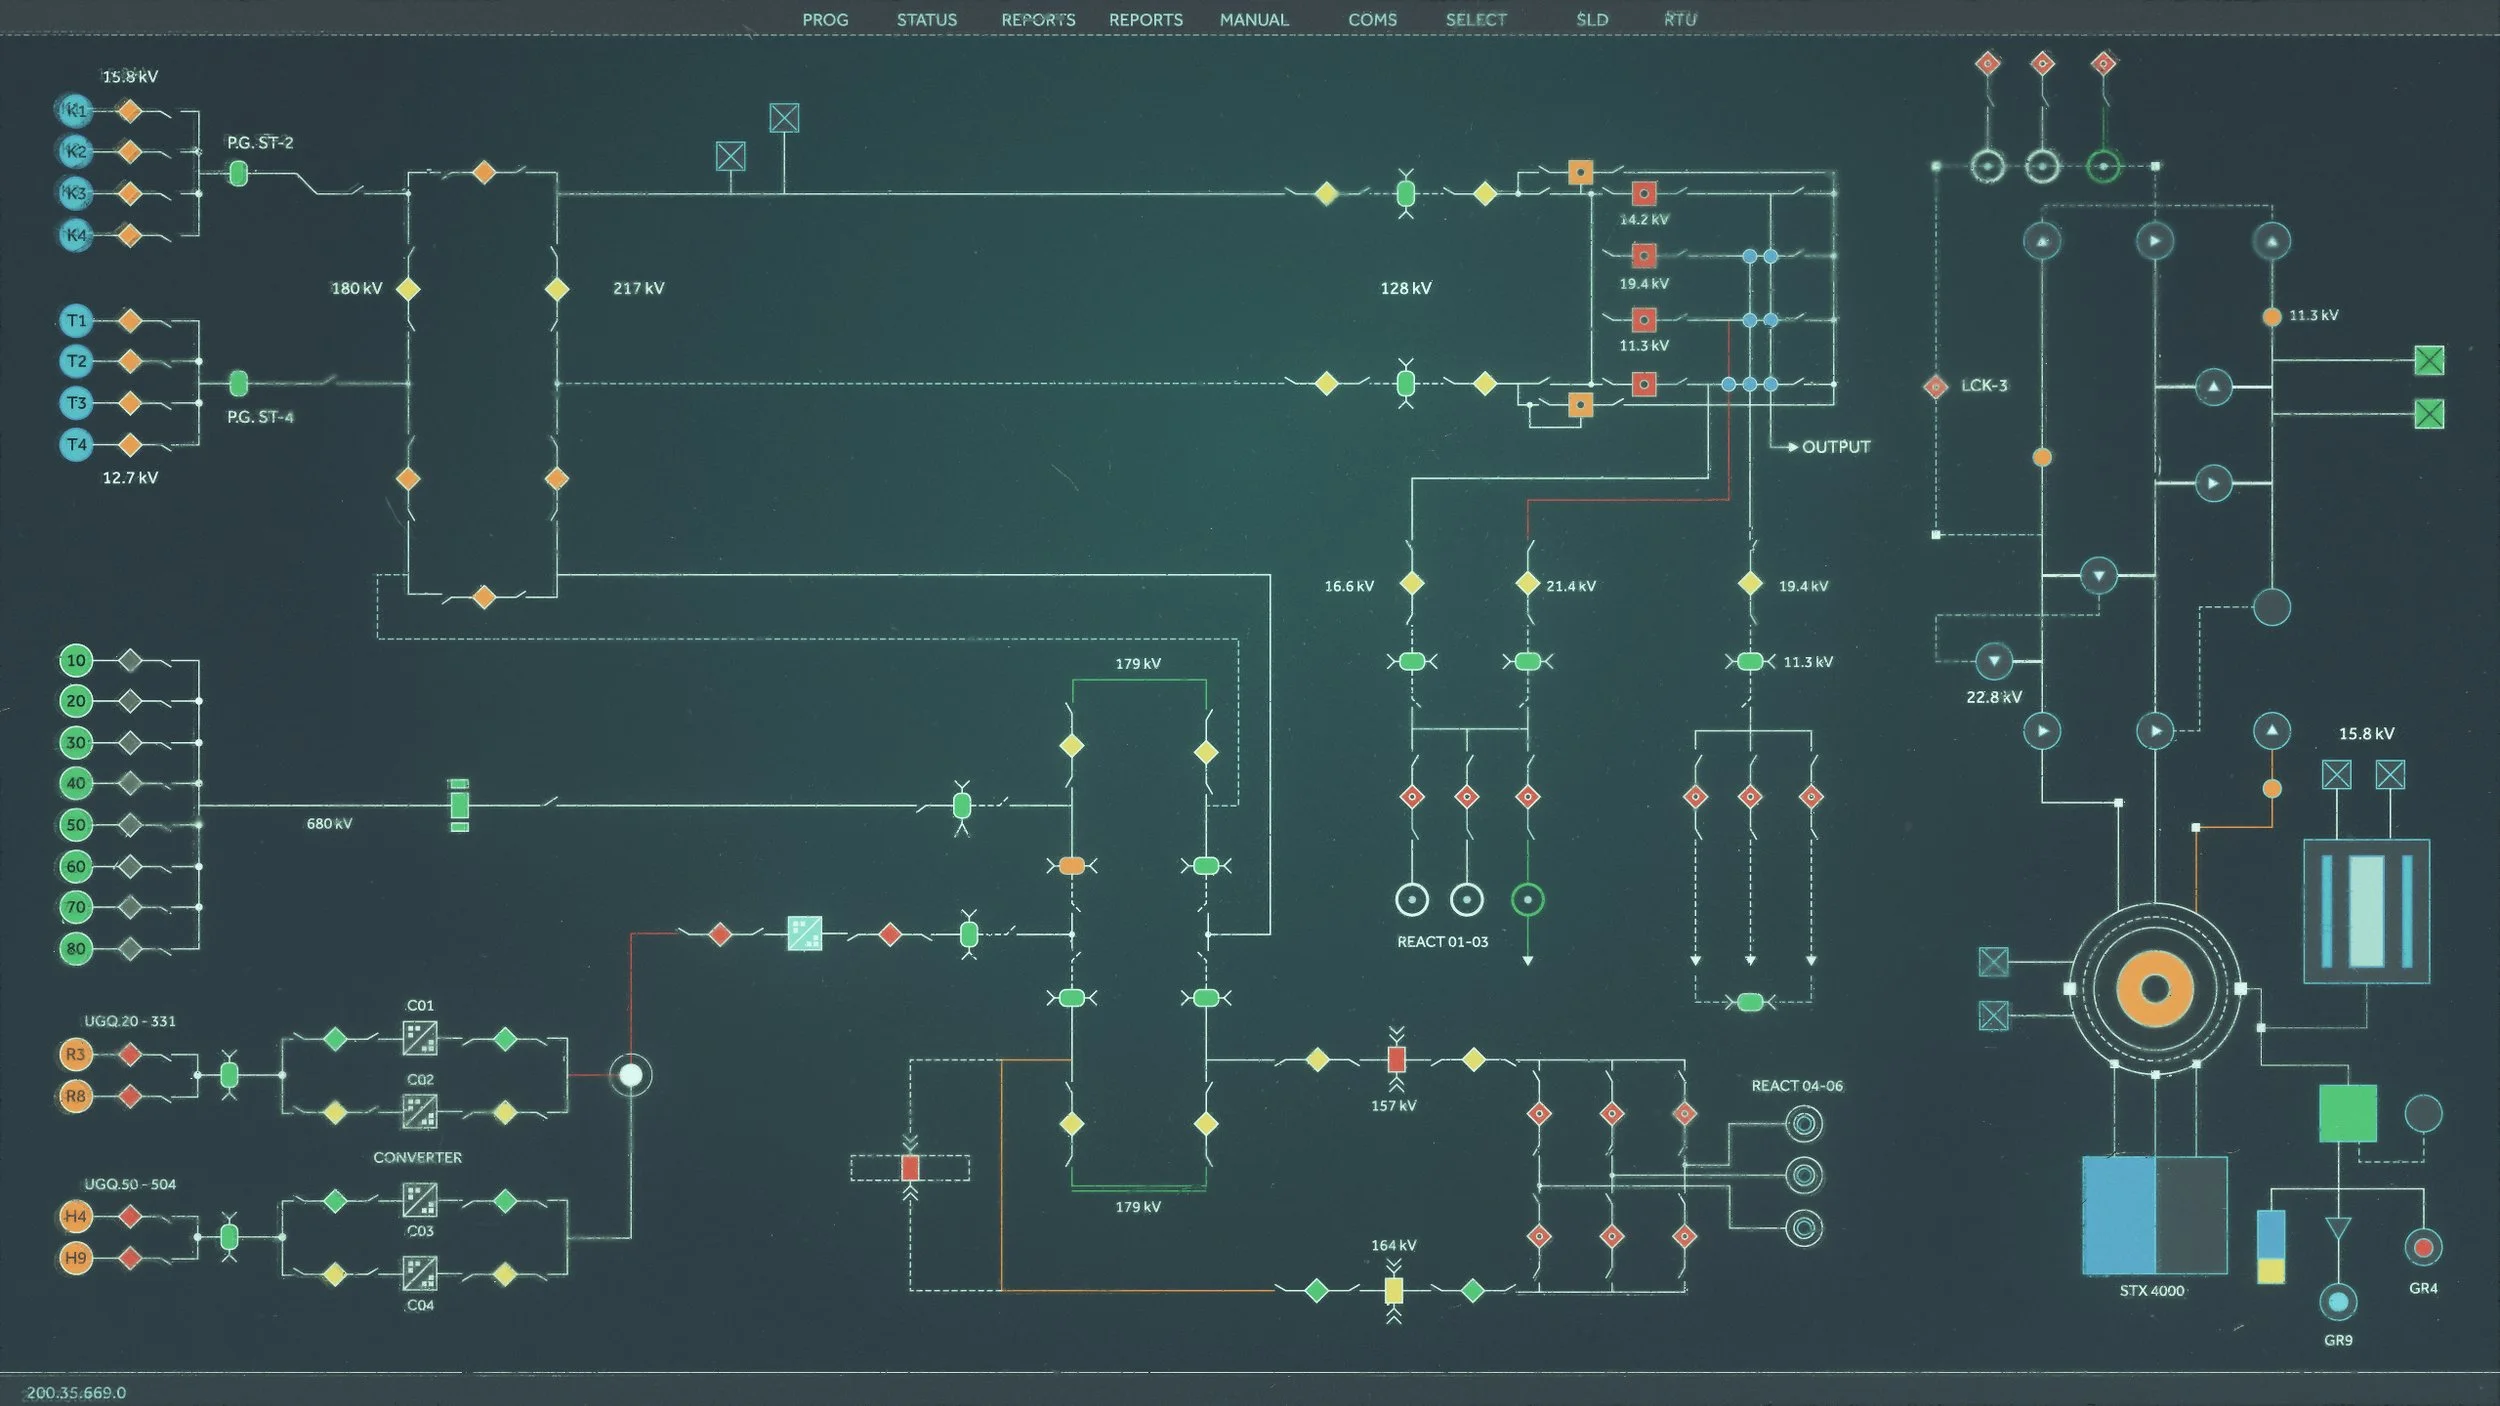
Task: Open the SELECT menu
Action: 1476,20
